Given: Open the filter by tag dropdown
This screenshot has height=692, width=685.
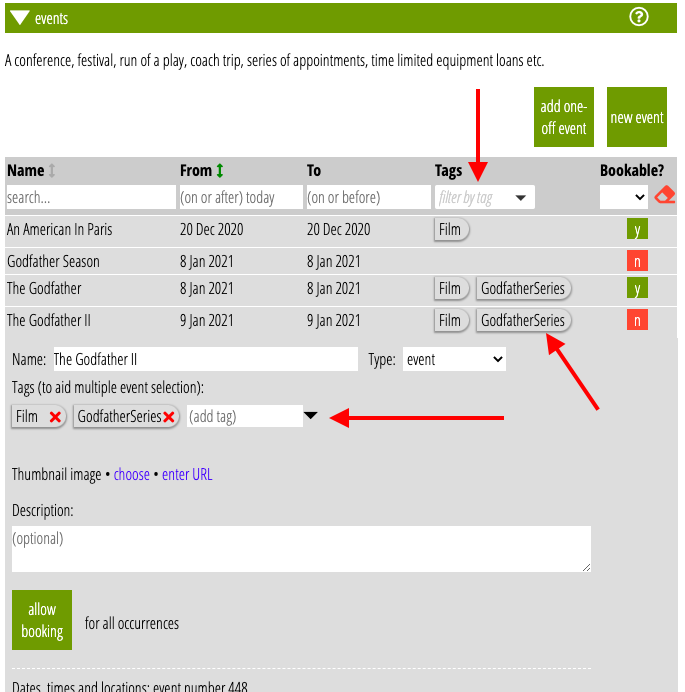Looking at the screenshot, I should click(485, 197).
